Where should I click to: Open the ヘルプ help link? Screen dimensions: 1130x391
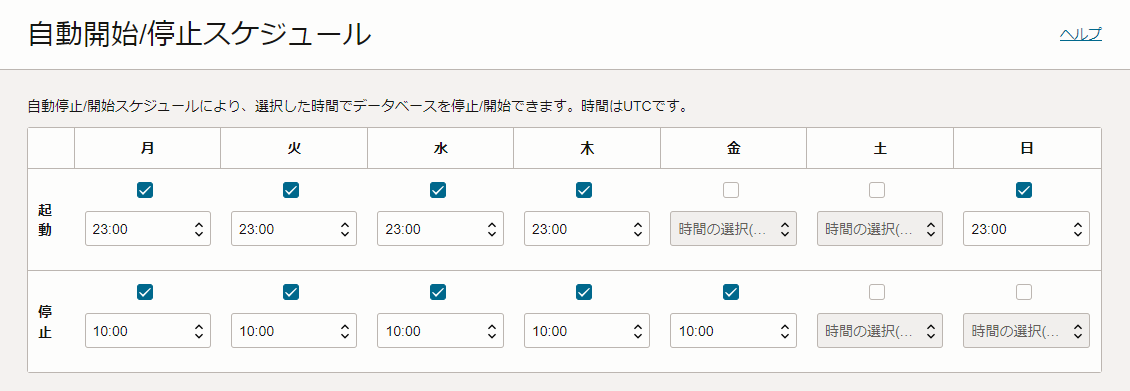[x=1080, y=34]
